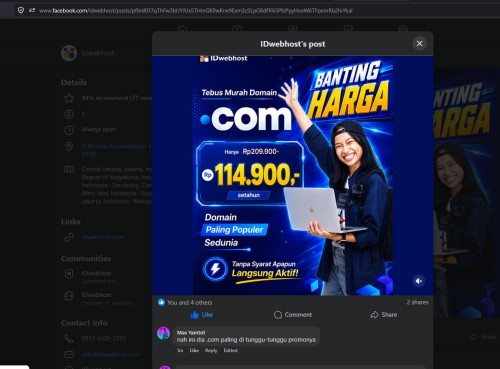The image size is (500, 369).
Task: Open Mas Yantot's profile avatar
Action: pos(163,333)
